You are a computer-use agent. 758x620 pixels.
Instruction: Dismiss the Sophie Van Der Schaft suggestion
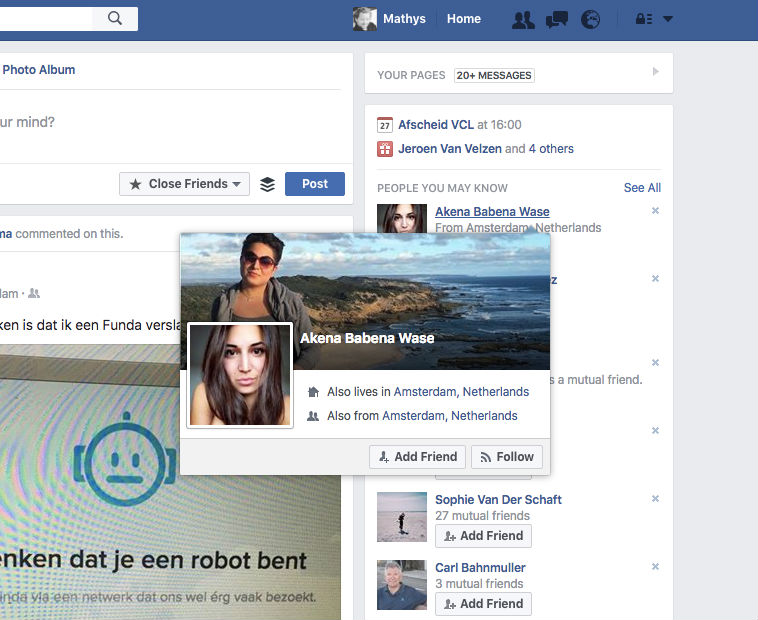coord(655,499)
